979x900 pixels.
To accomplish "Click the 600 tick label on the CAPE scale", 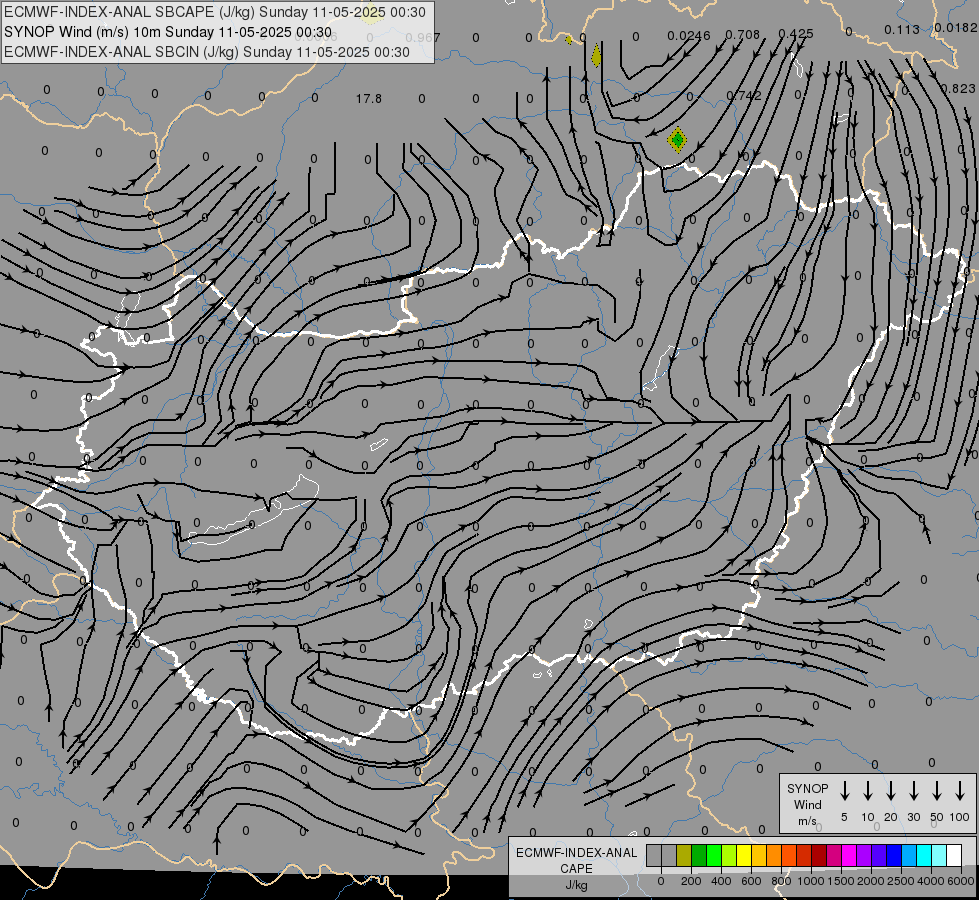I will pos(751,881).
